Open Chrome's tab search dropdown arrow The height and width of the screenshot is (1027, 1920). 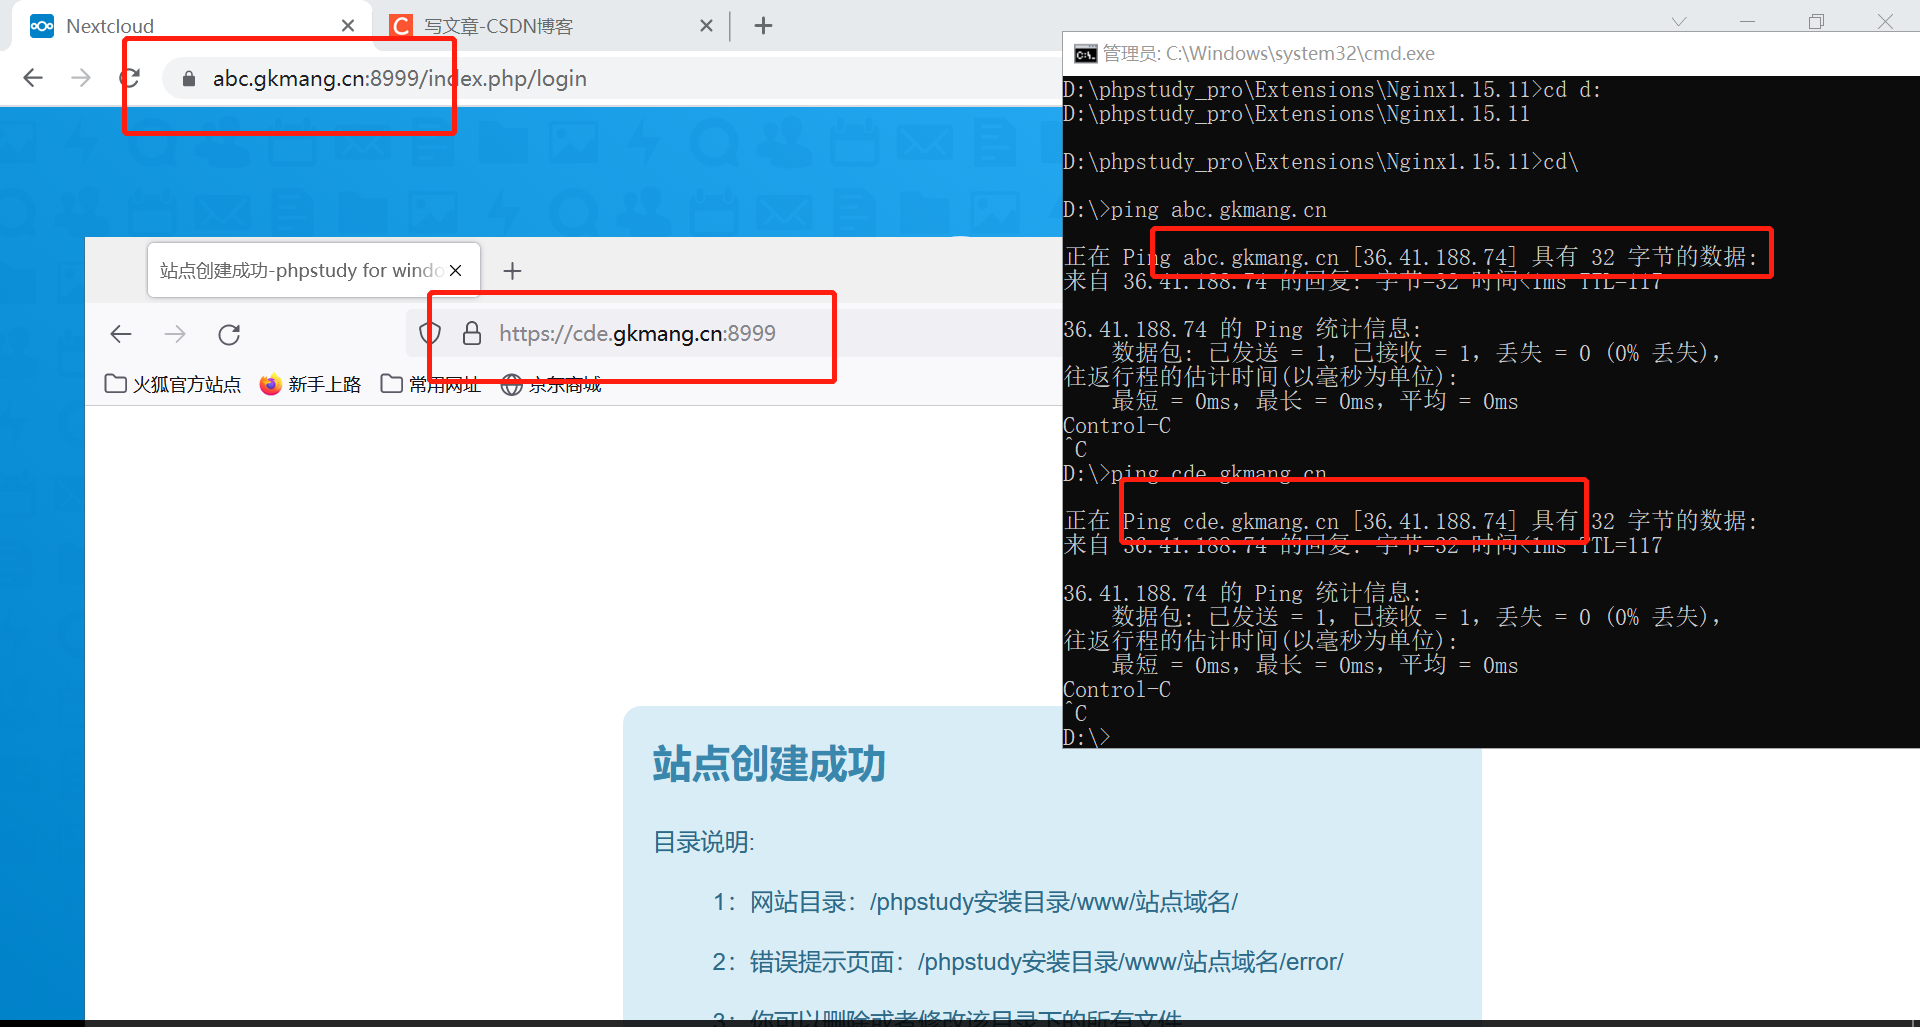click(x=1679, y=22)
